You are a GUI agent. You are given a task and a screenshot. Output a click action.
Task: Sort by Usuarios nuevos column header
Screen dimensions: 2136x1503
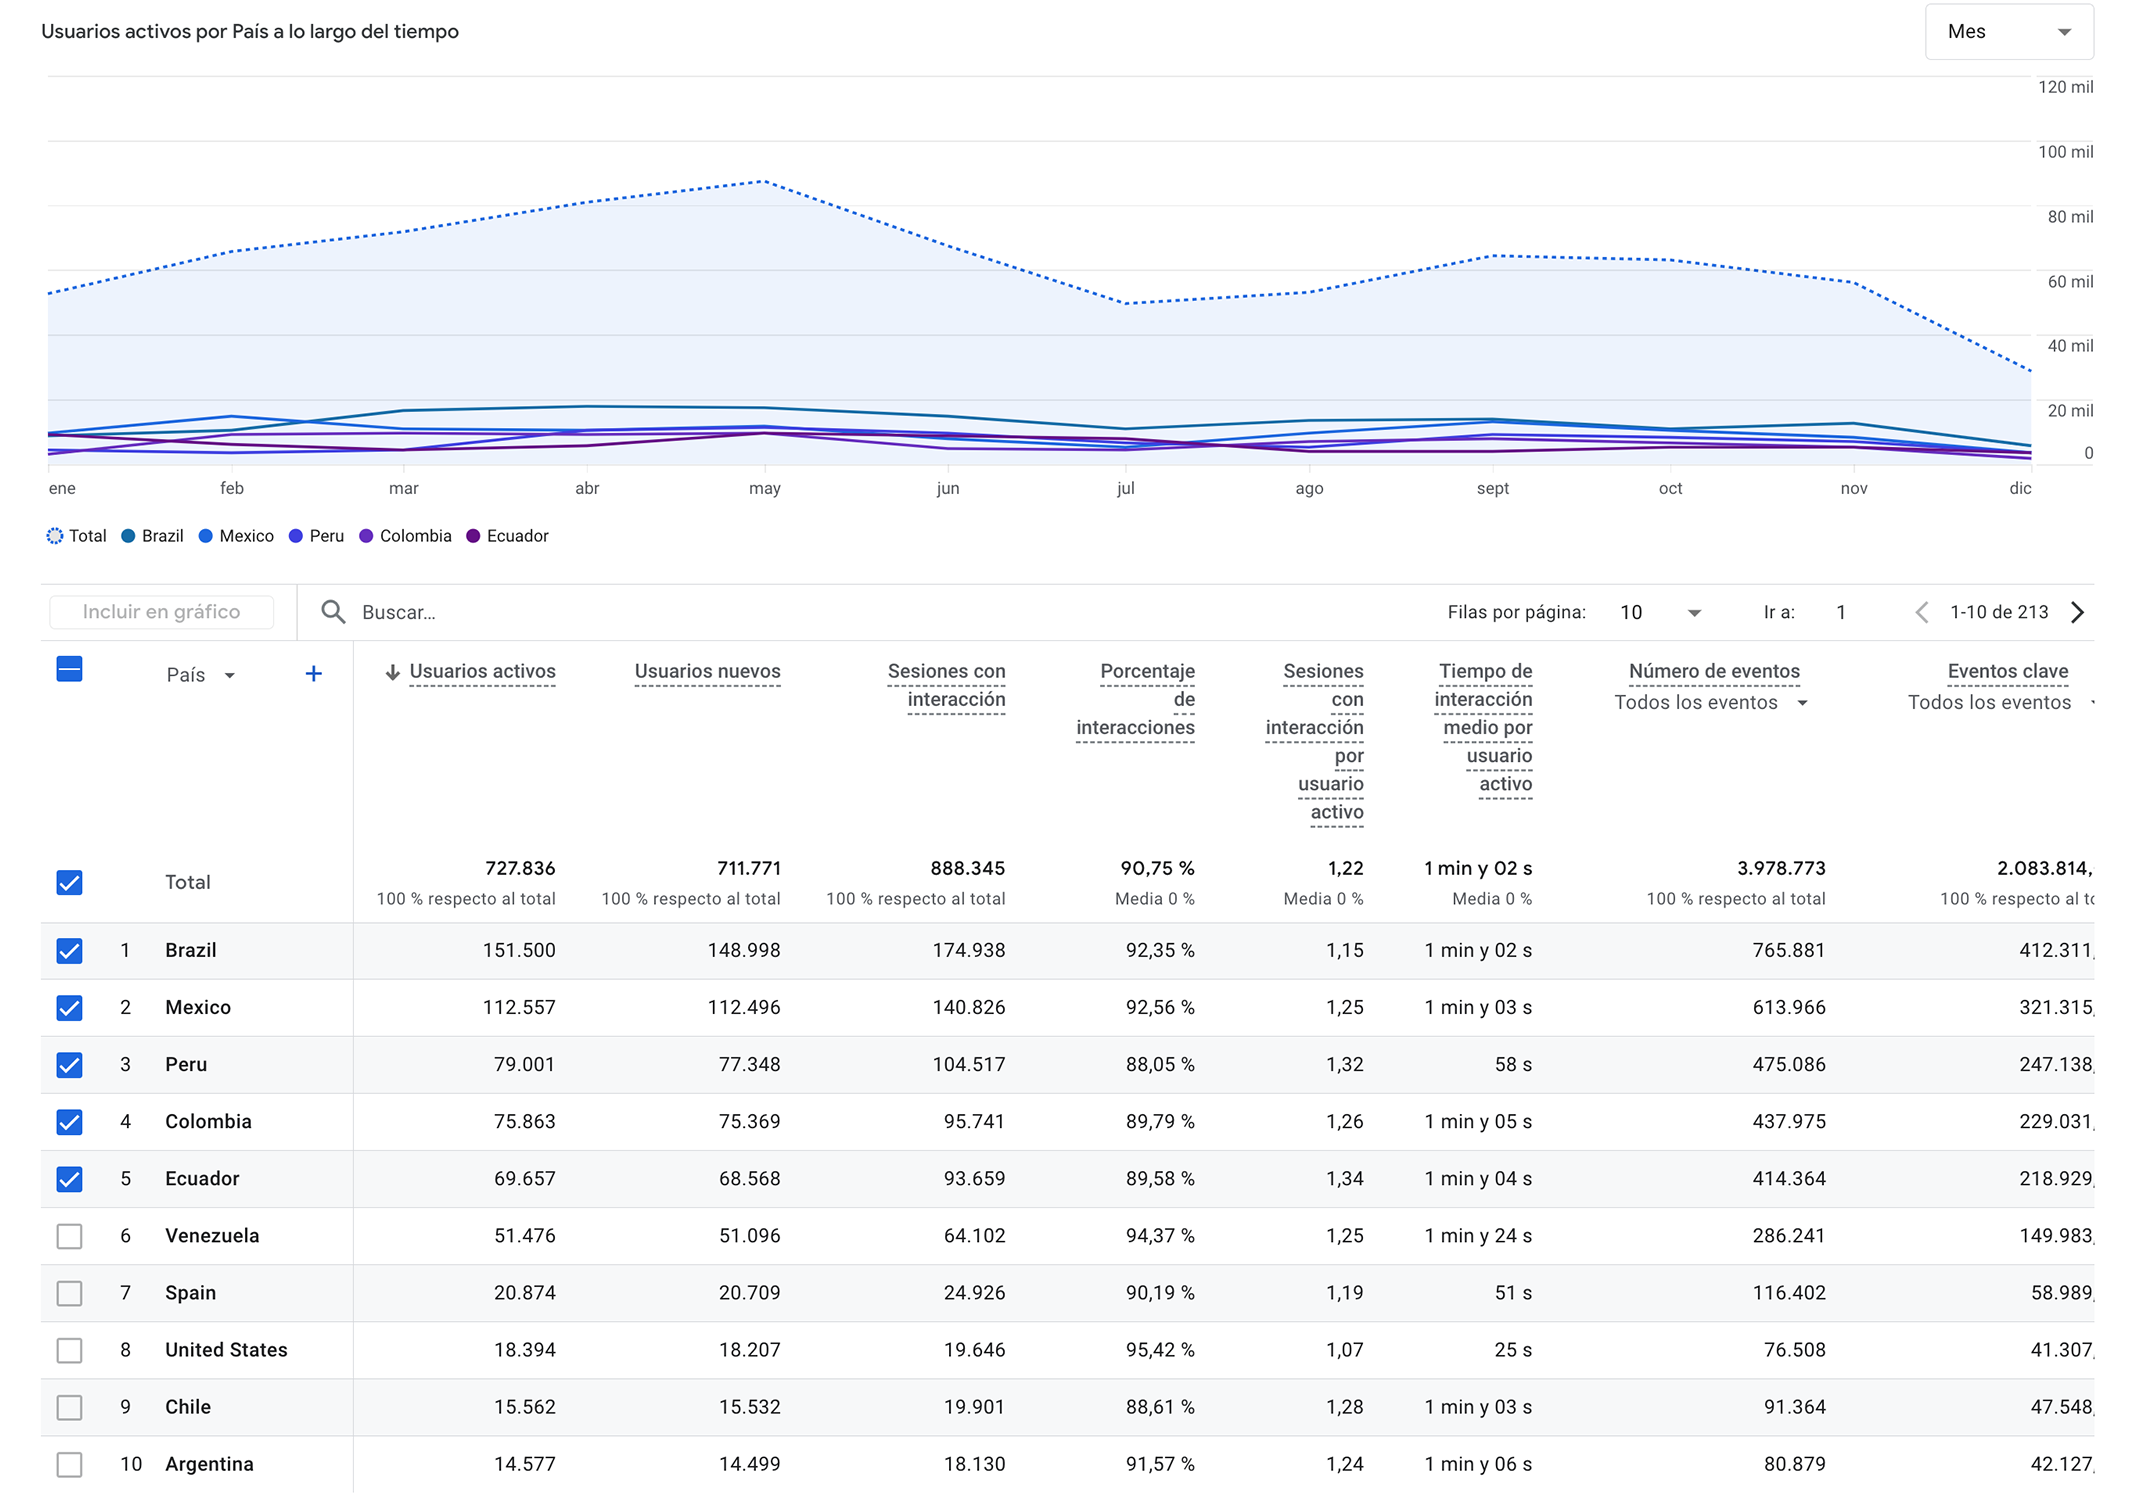click(707, 672)
